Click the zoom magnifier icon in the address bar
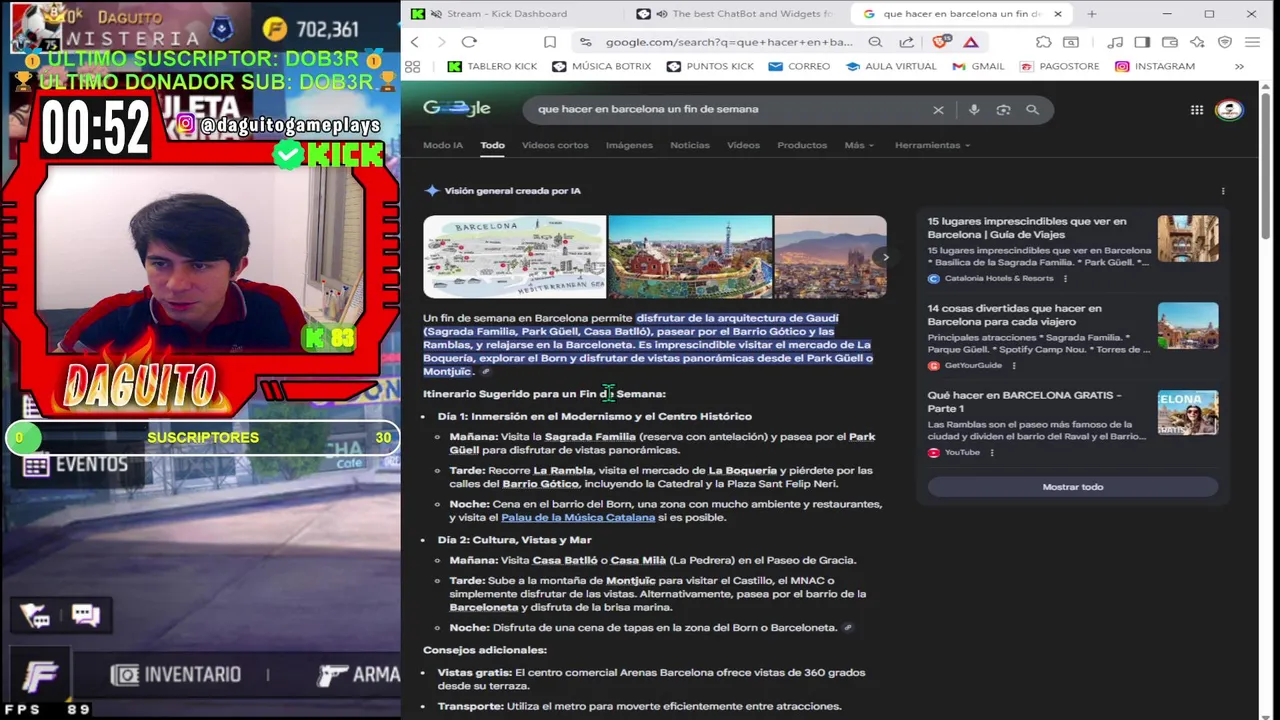This screenshot has height=720, width=1280. pos(875,42)
